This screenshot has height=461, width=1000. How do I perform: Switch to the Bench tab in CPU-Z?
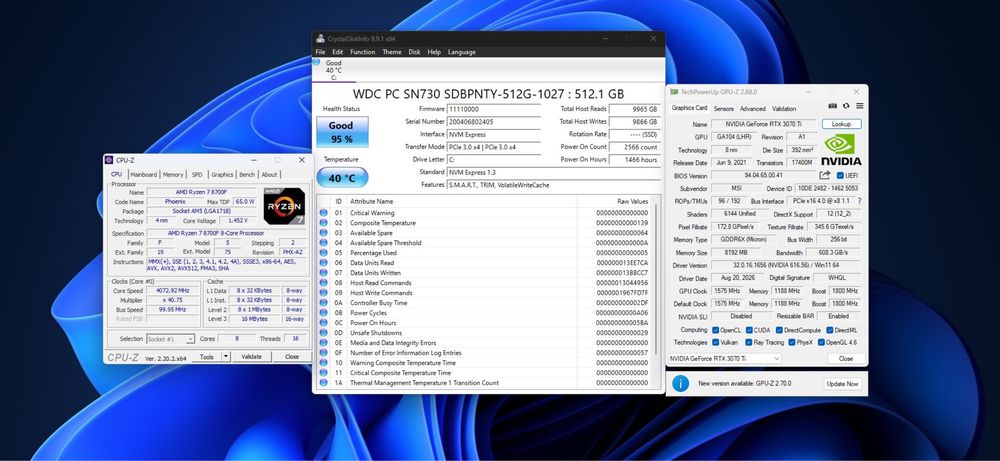247,175
